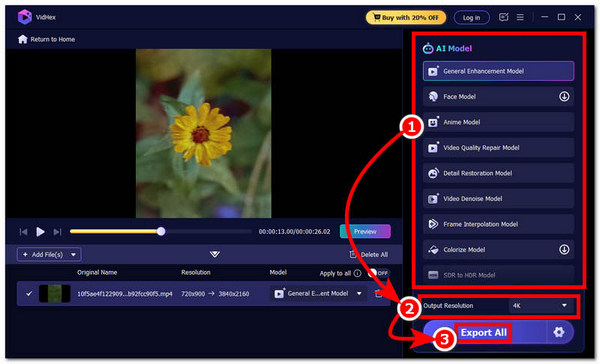Click Buy with 20% OFF button
600x364 pixels.
(406, 18)
